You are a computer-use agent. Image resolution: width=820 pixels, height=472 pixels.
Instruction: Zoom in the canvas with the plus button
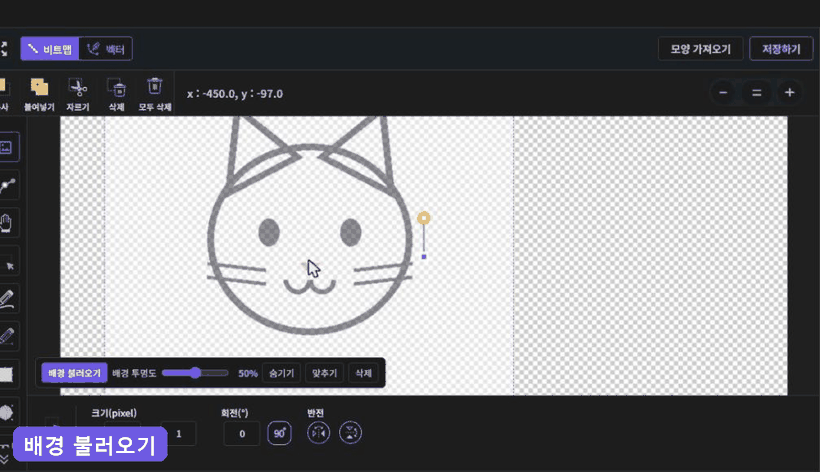[x=790, y=93]
